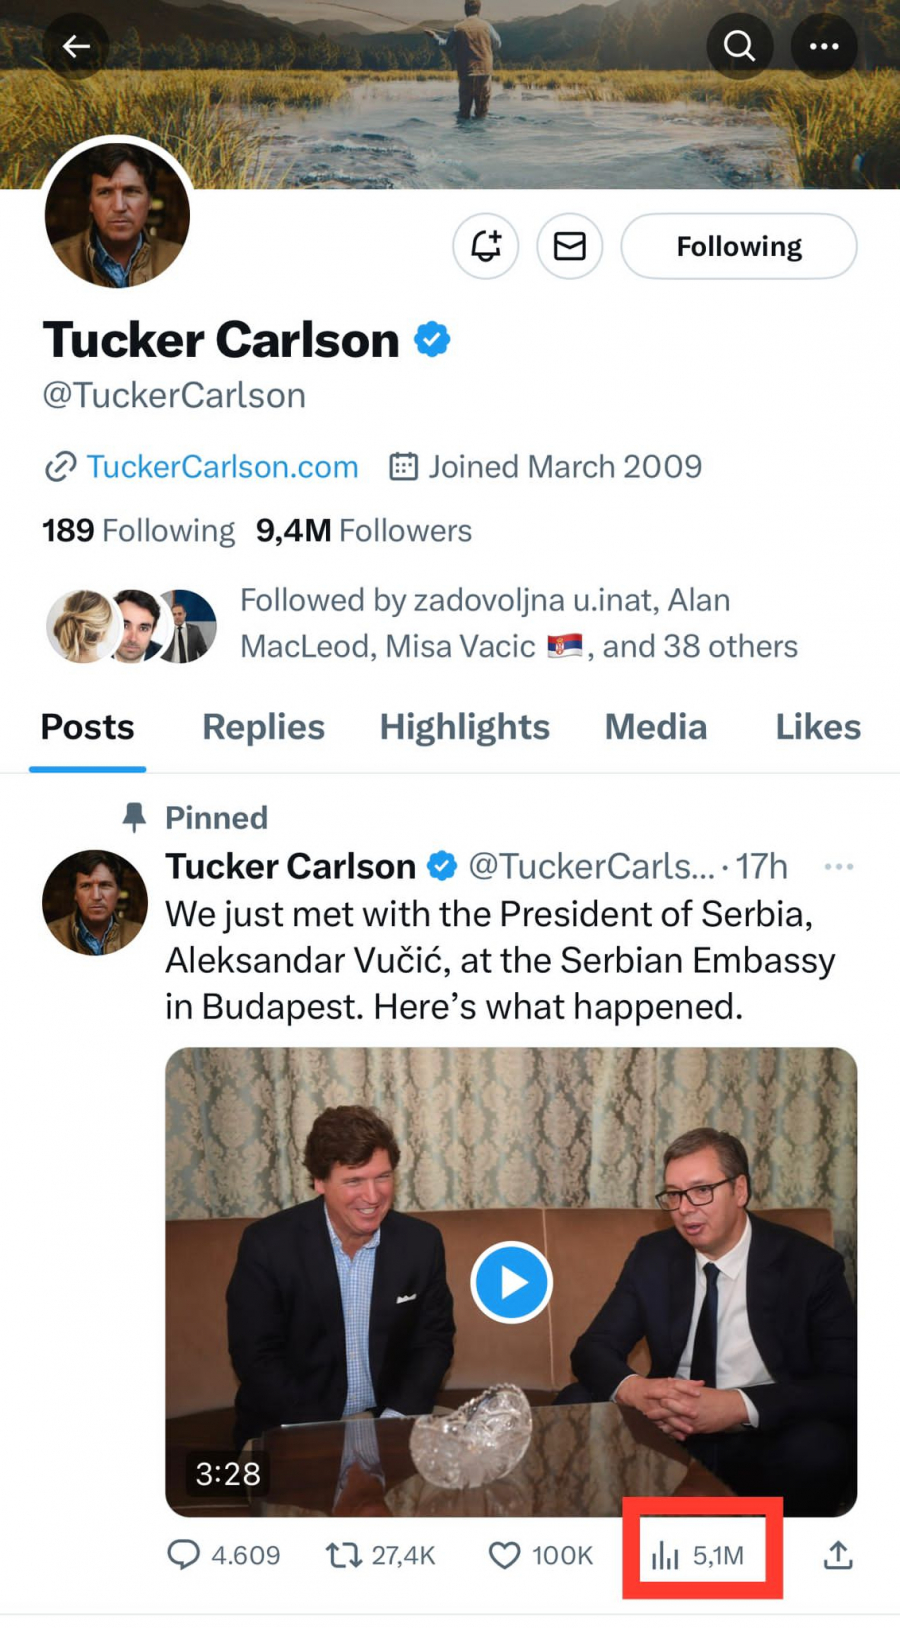The height and width of the screenshot is (1628, 900).
Task: Expand the pinned post's more options
Action: click(838, 866)
